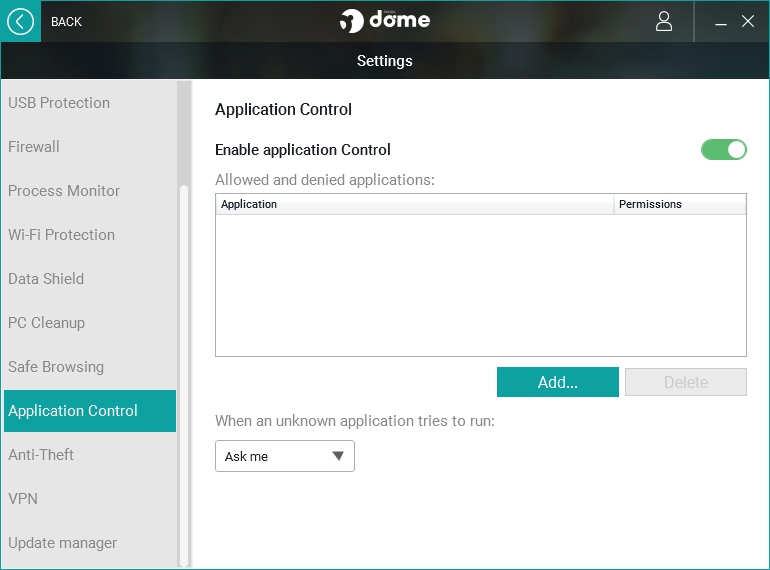Click the Add... button
770x570 pixels.
coord(558,382)
